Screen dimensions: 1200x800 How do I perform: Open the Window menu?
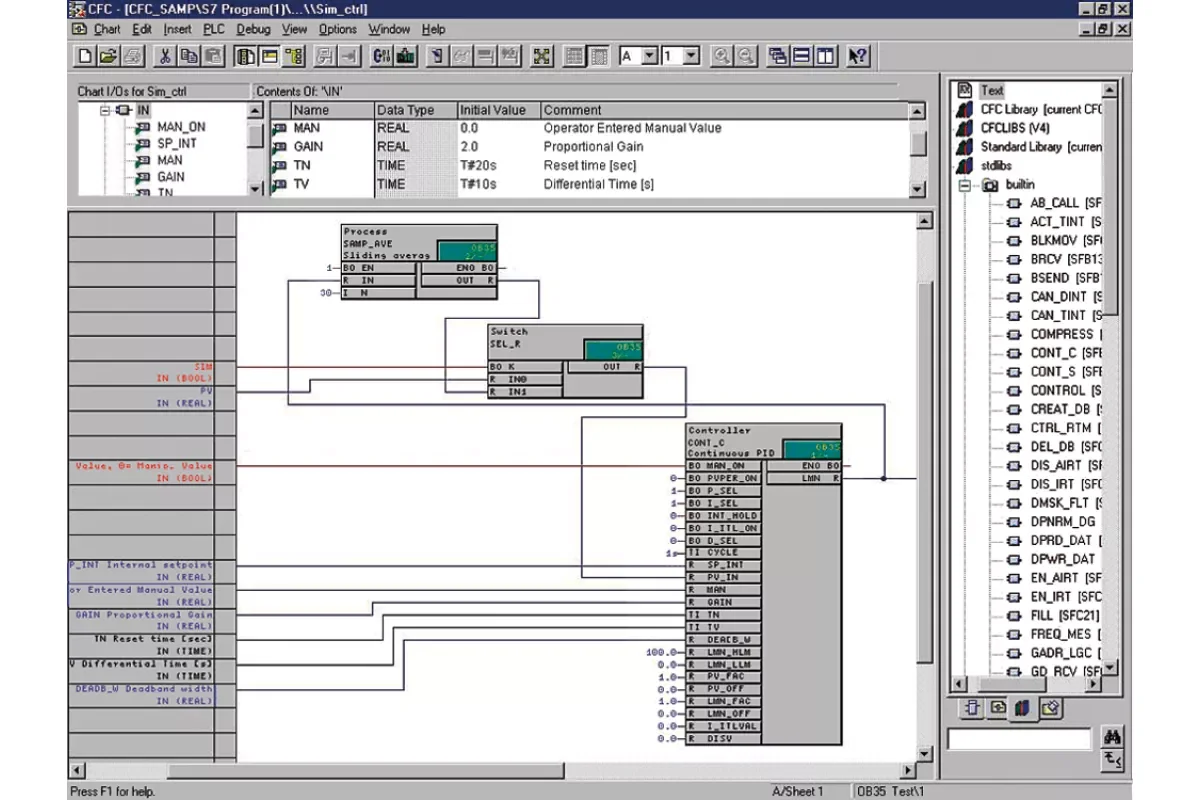click(x=389, y=29)
